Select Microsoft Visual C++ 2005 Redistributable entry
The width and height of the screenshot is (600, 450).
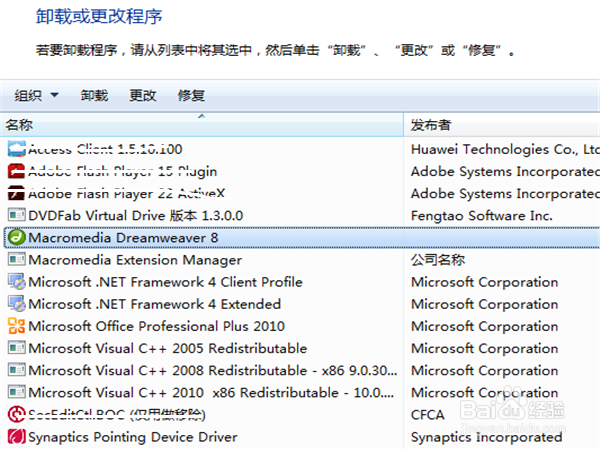pos(167,349)
